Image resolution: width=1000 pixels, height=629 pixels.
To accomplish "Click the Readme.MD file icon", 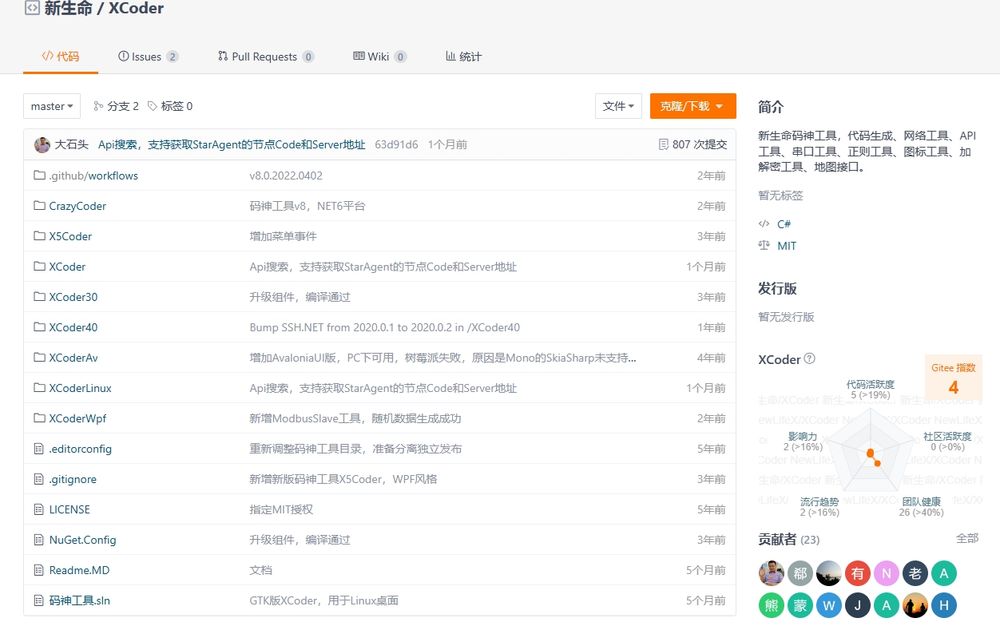I will click(39, 570).
